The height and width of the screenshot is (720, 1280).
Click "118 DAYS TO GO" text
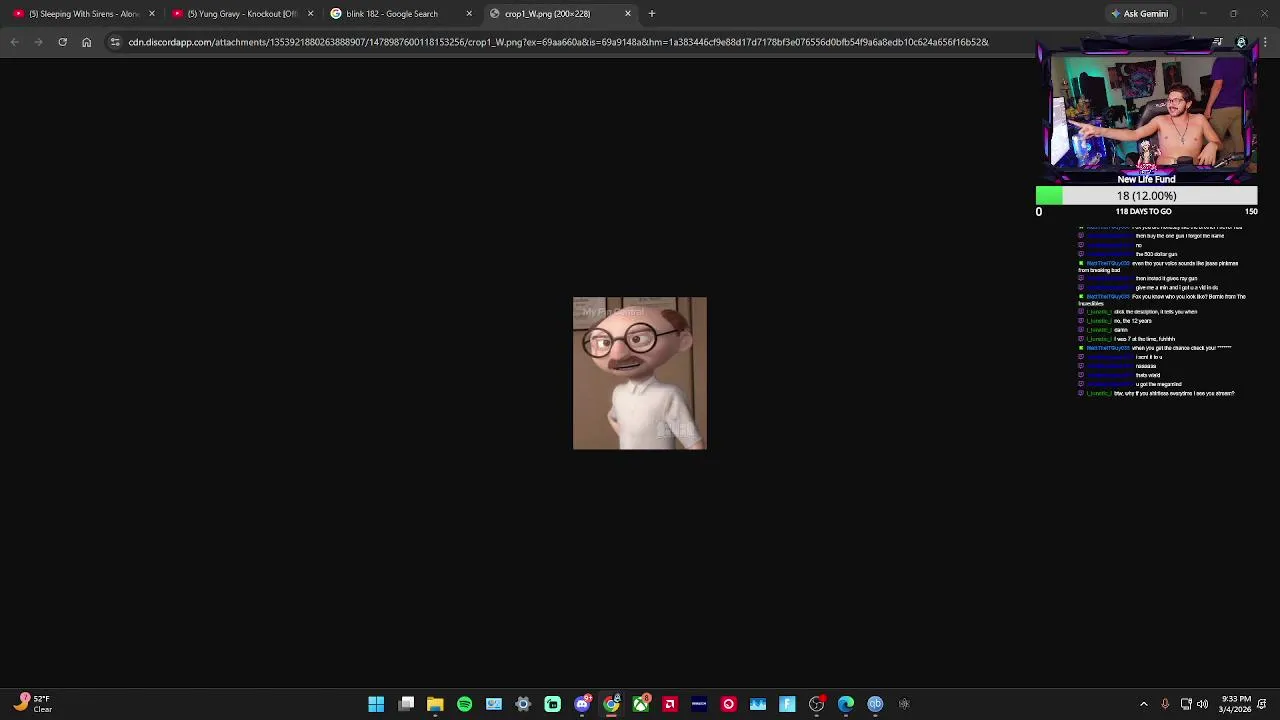(1144, 212)
